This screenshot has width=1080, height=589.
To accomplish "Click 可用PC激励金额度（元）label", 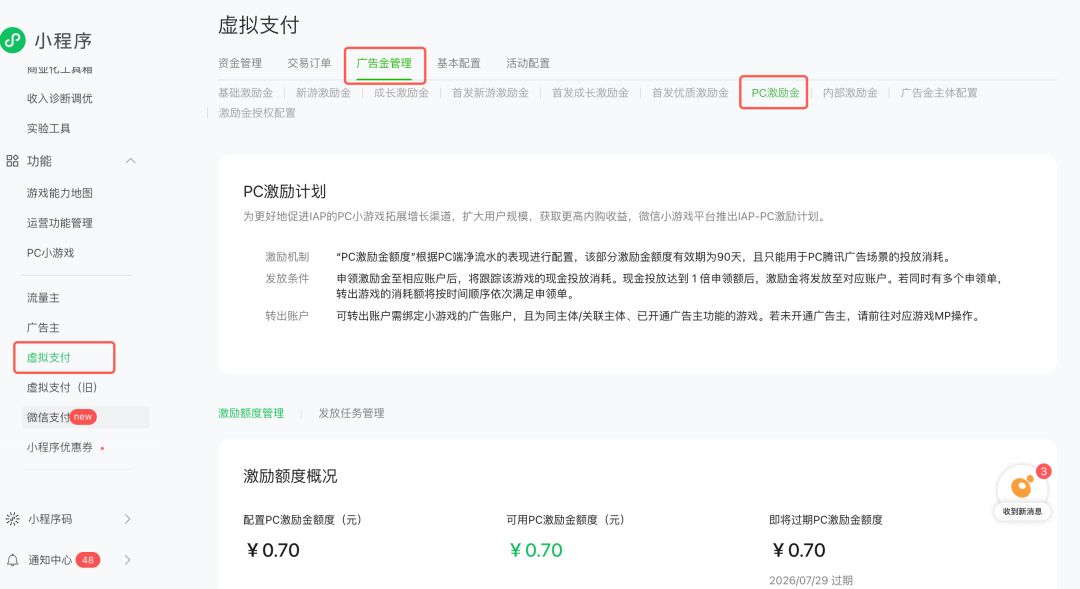I will [x=565, y=519].
